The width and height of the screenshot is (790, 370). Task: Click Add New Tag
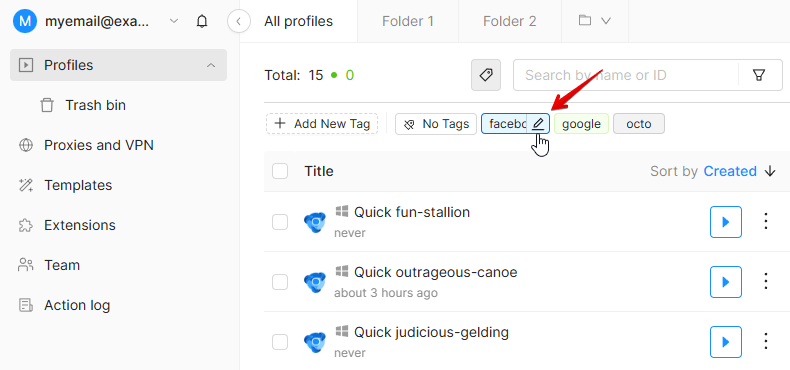pyautogui.click(x=322, y=124)
